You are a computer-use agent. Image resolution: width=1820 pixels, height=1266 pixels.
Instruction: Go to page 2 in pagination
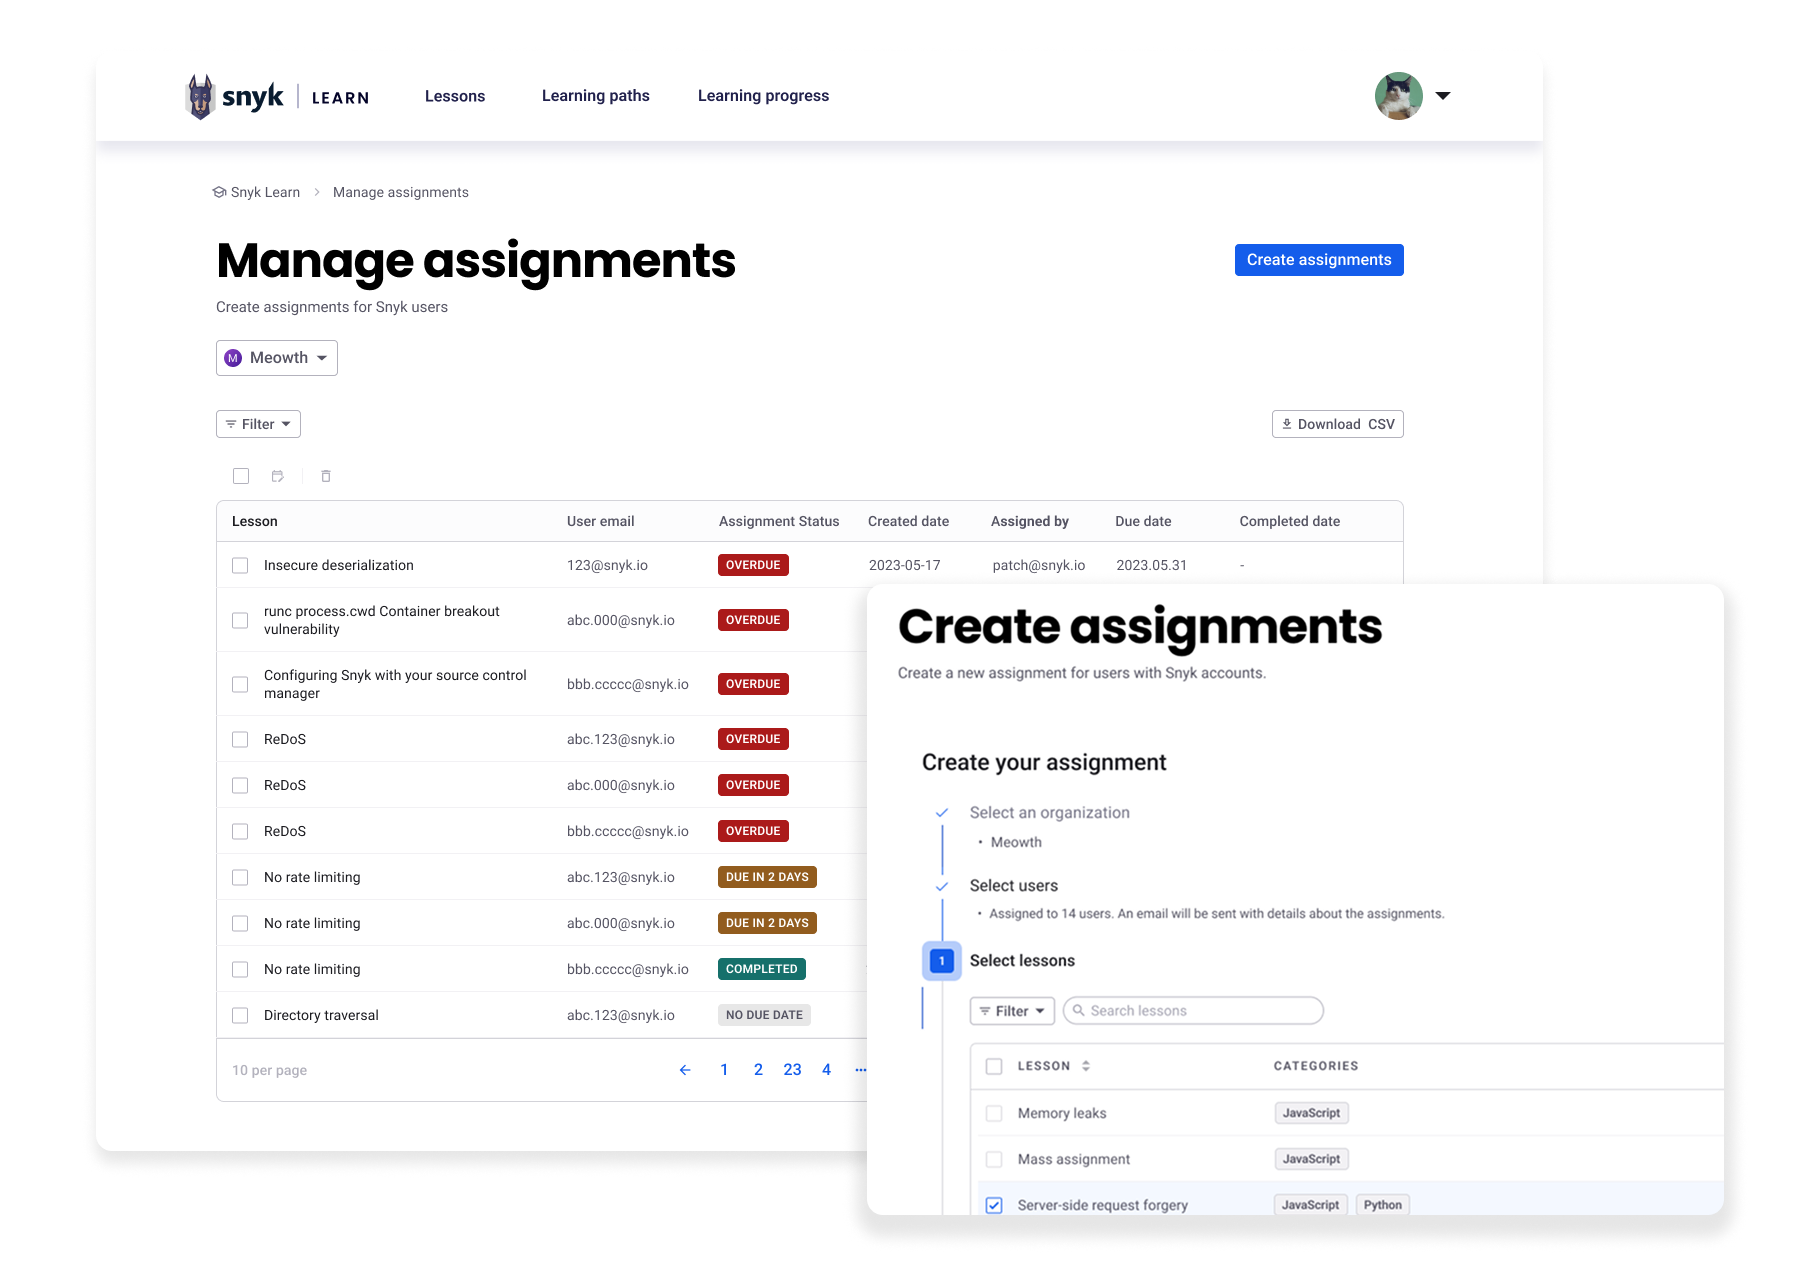tap(758, 1070)
